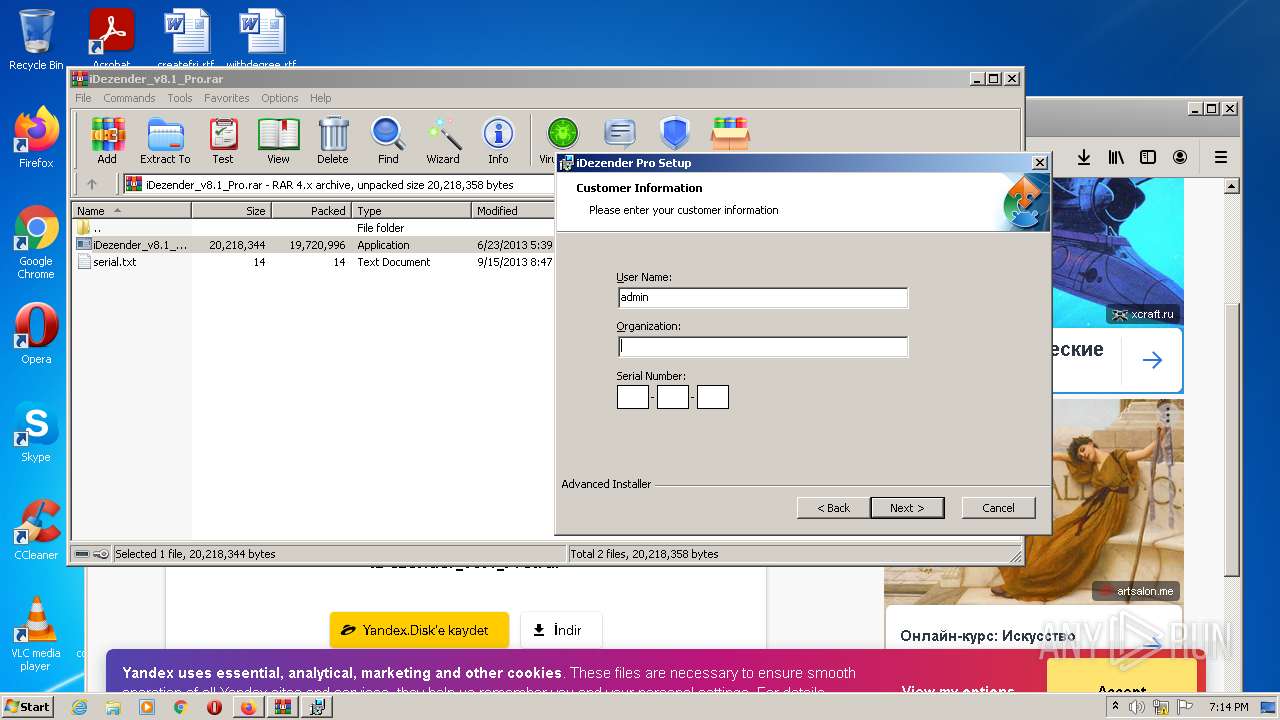Click volume icon in system tray
This screenshot has width=1280, height=720.
point(1137,707)
